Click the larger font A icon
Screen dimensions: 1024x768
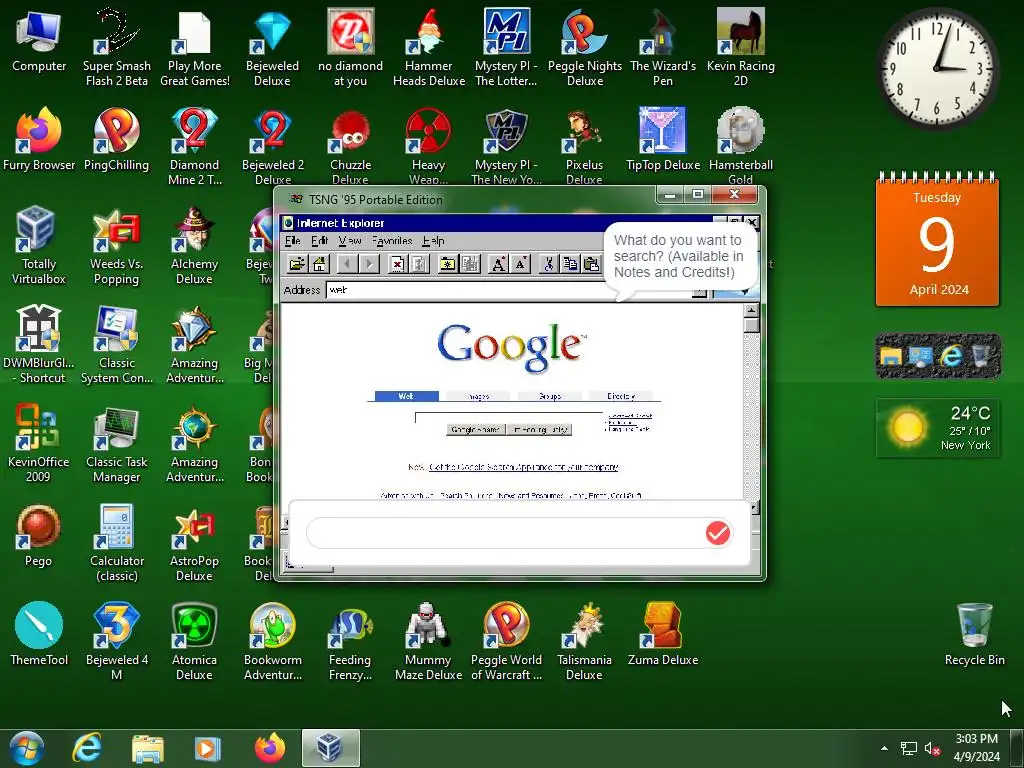click(498, 264)
